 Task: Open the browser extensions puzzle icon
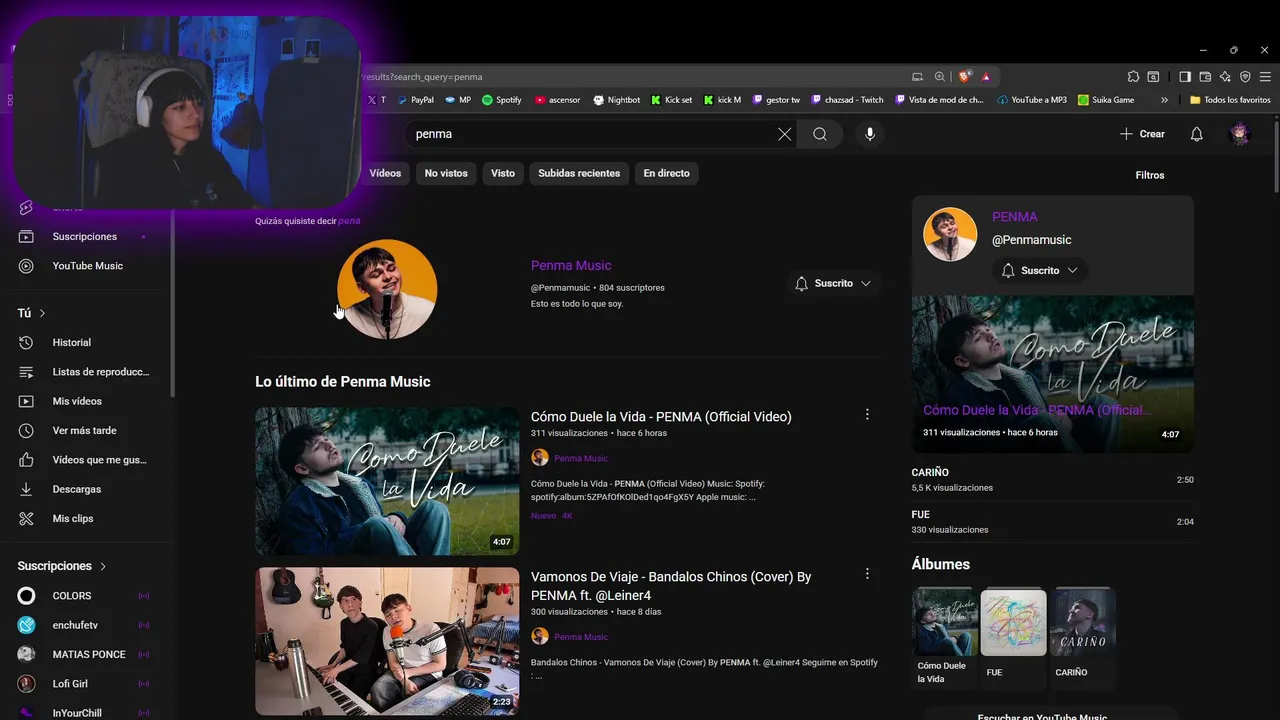point(1133,76)
